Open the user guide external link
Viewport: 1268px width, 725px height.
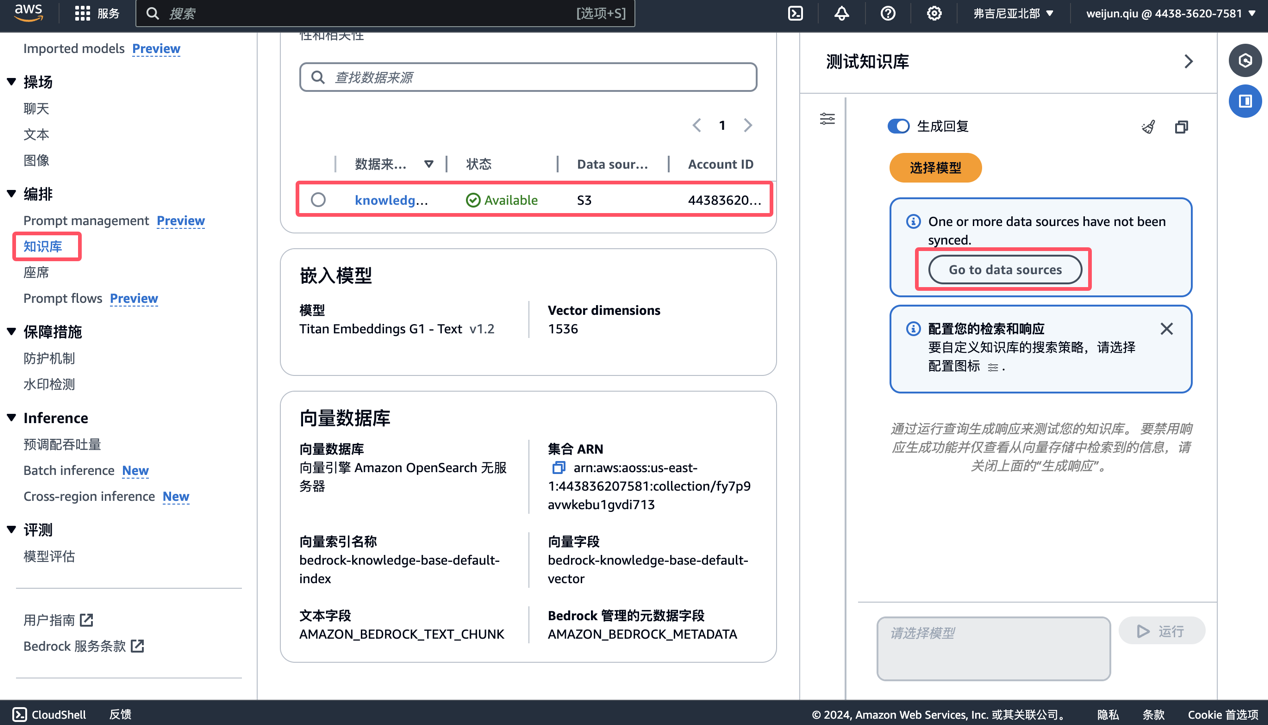pos(58,620)
